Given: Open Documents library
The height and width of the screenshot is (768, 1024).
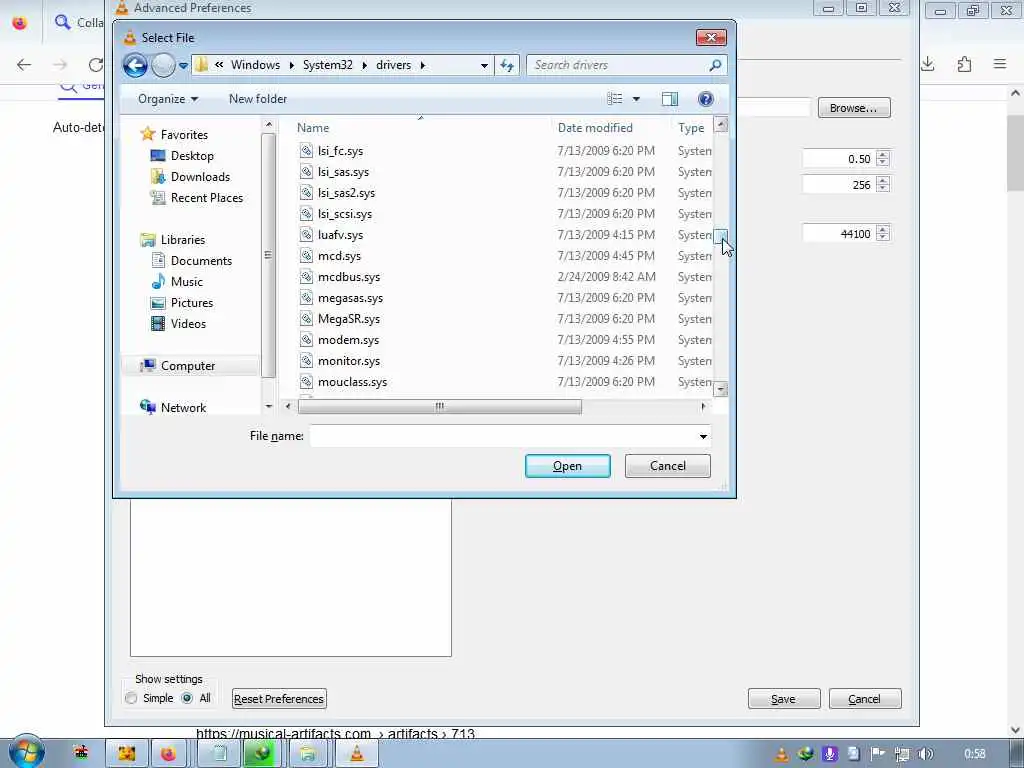Looking at the screenshot, I should 201,261.
